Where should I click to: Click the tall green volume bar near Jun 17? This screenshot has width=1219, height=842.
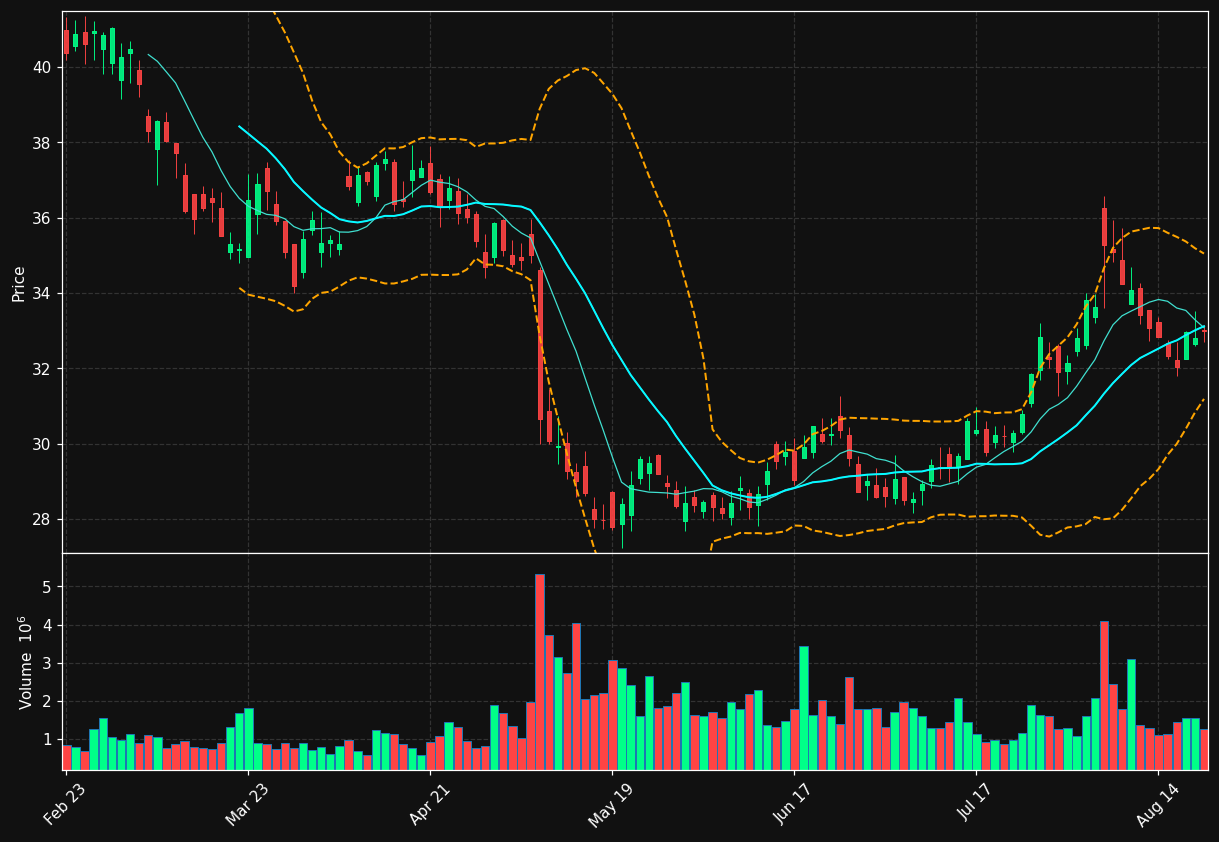point(804,708)
